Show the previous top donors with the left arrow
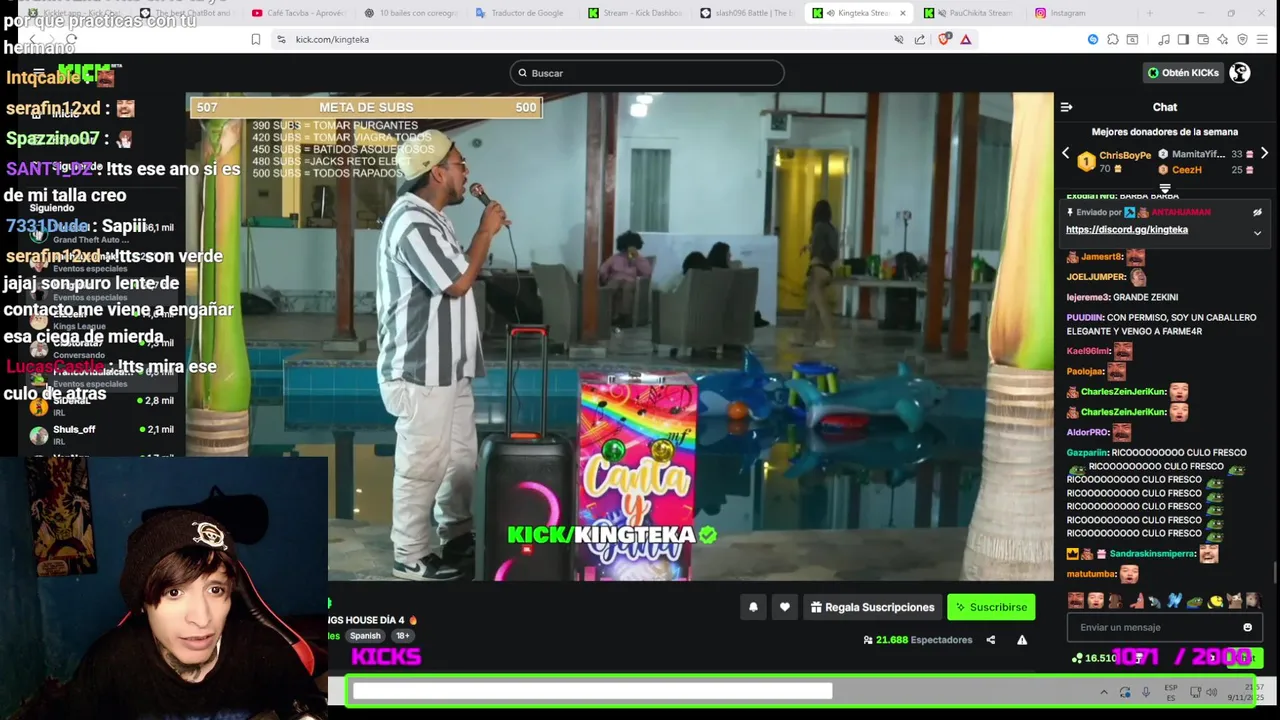1280x720 pixels. (x=1065, y=154)
